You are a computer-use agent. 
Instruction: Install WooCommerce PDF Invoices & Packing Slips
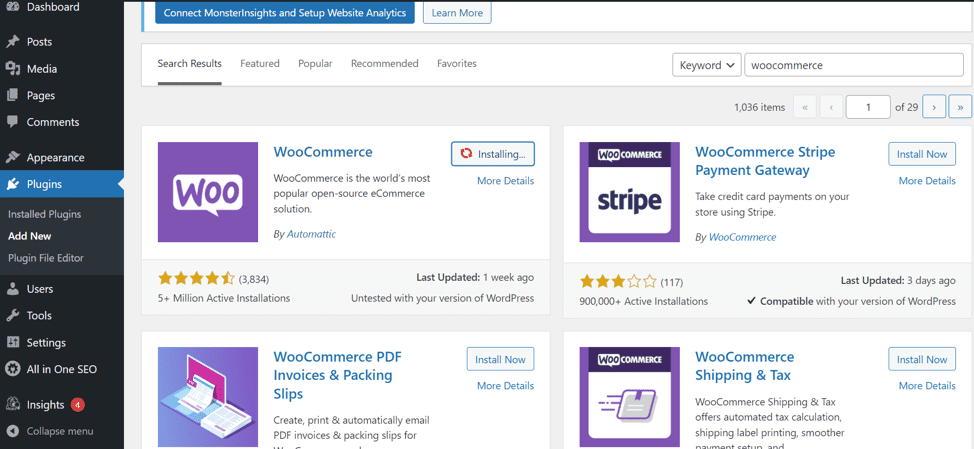[500, 360]
